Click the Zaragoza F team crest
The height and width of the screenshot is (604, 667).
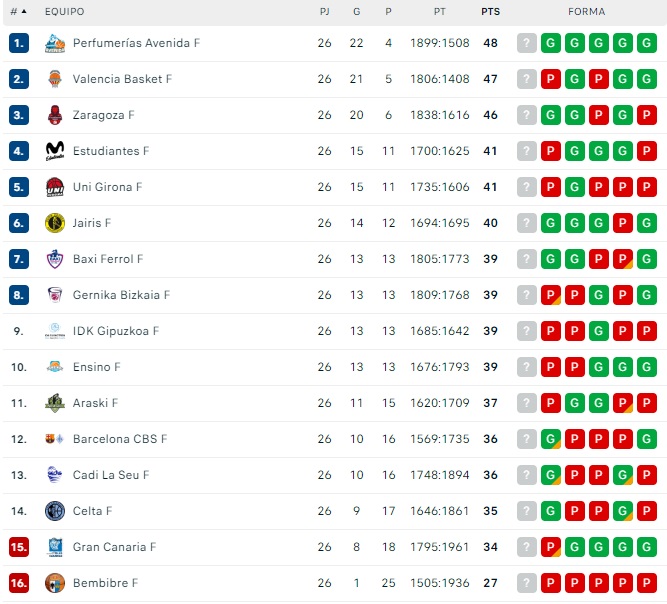55,115
